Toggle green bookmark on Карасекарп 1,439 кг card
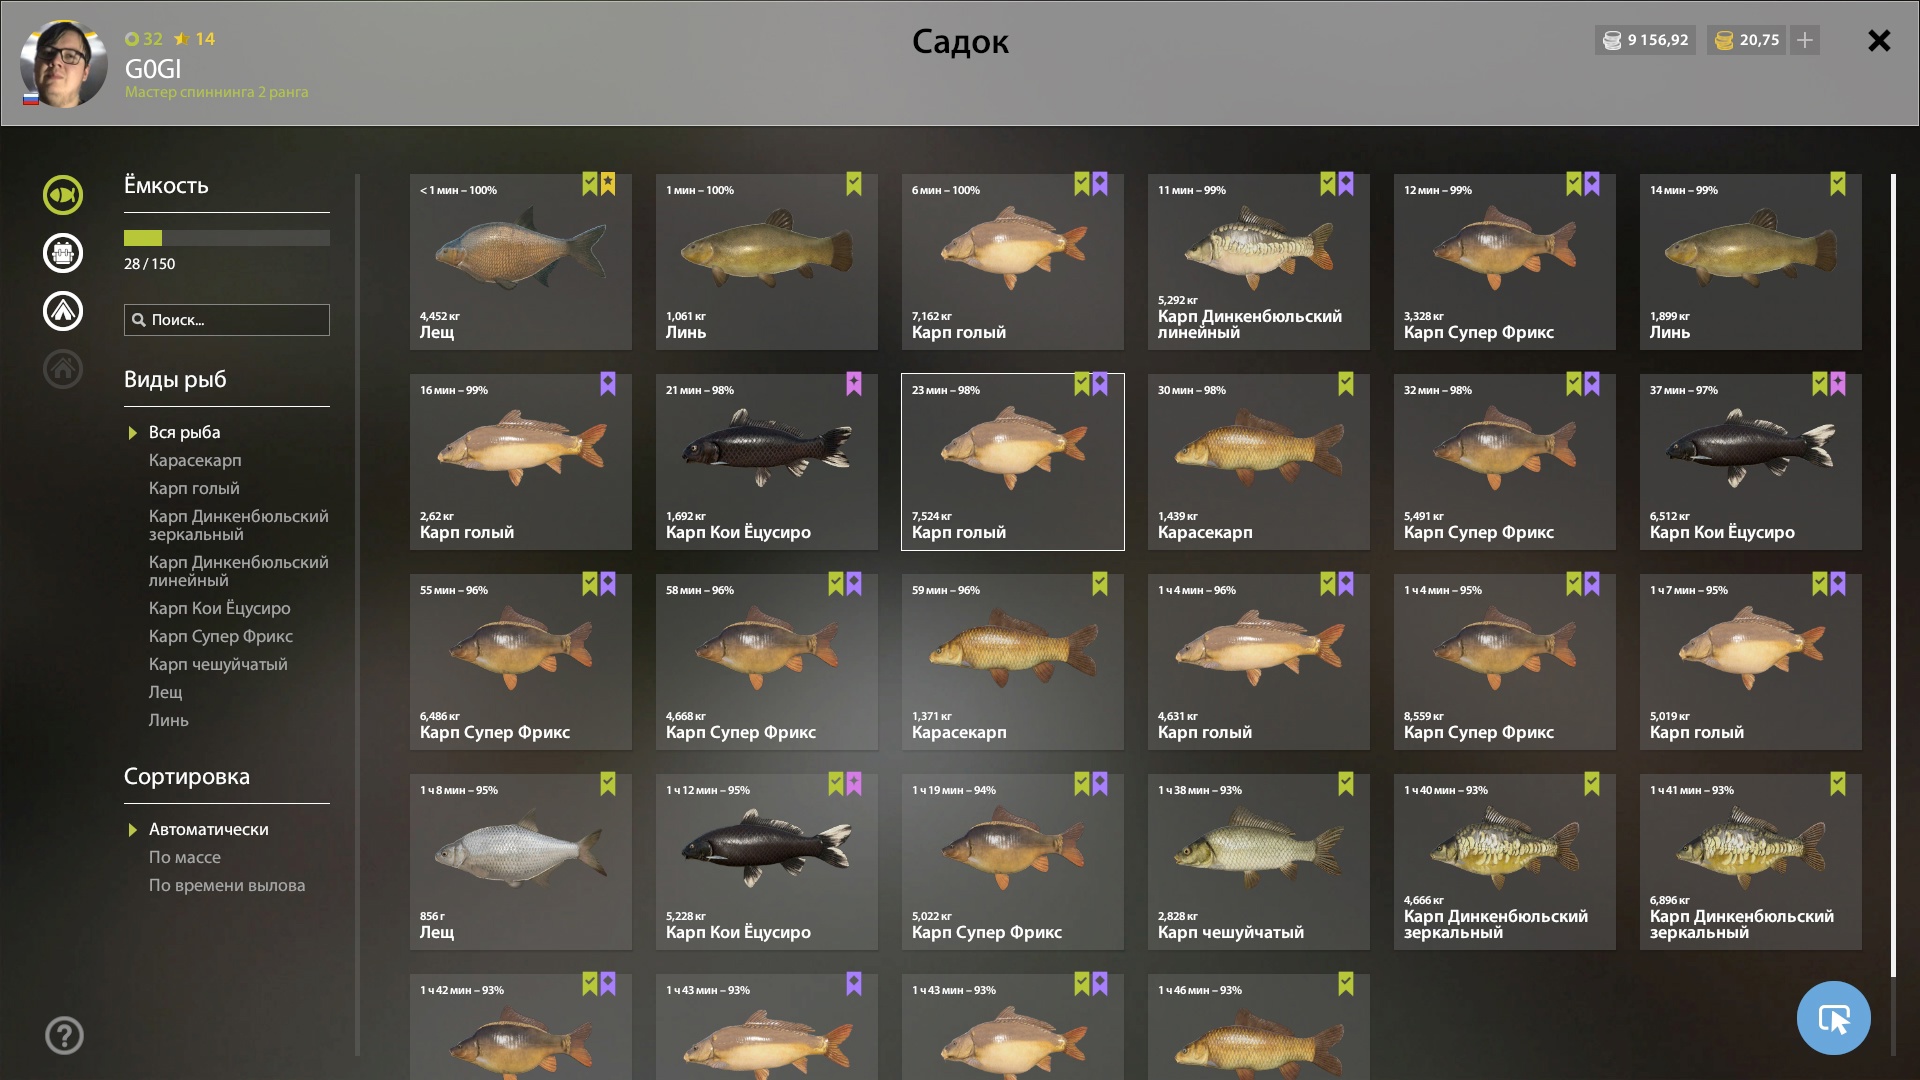Screen dimensions: 1920x1080 click(1346, 384)
